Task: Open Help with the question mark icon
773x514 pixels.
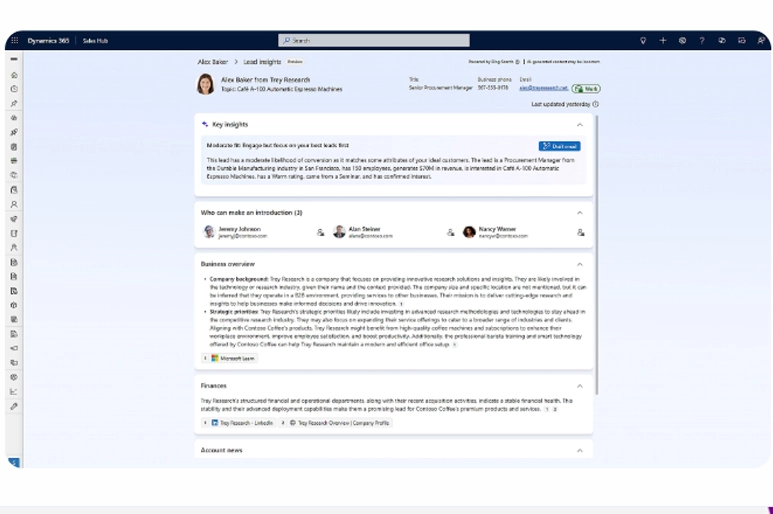Action: point(702,40)
